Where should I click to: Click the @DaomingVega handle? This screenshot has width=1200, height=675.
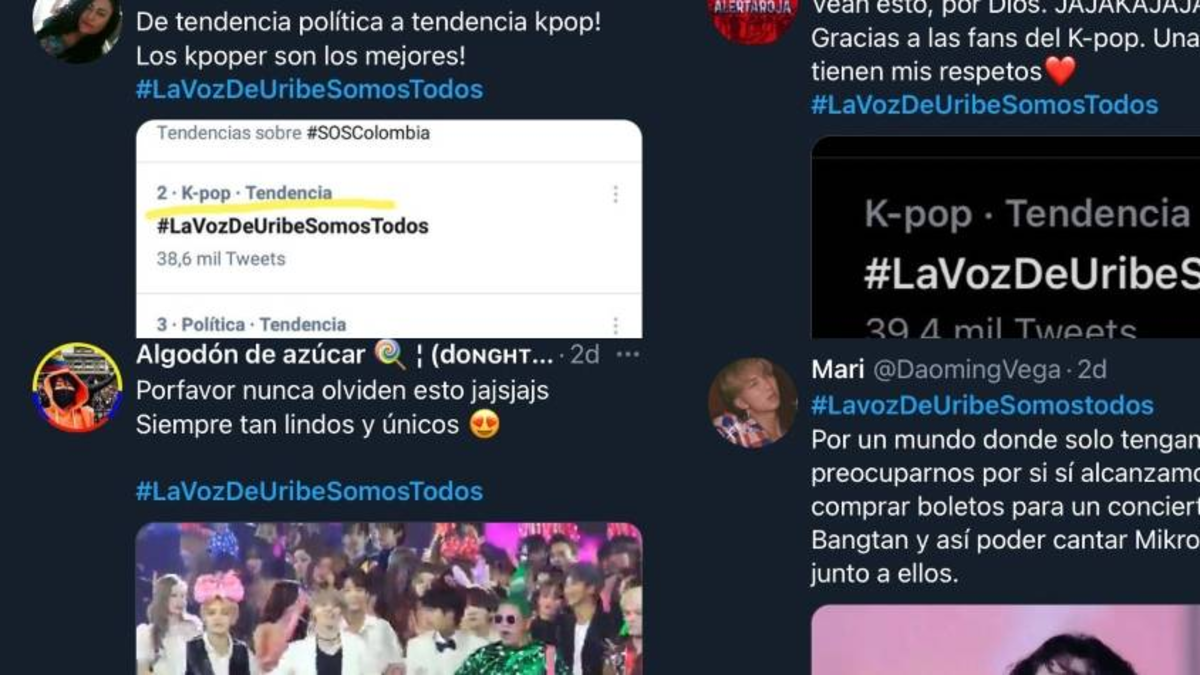[x=966, y=370]
